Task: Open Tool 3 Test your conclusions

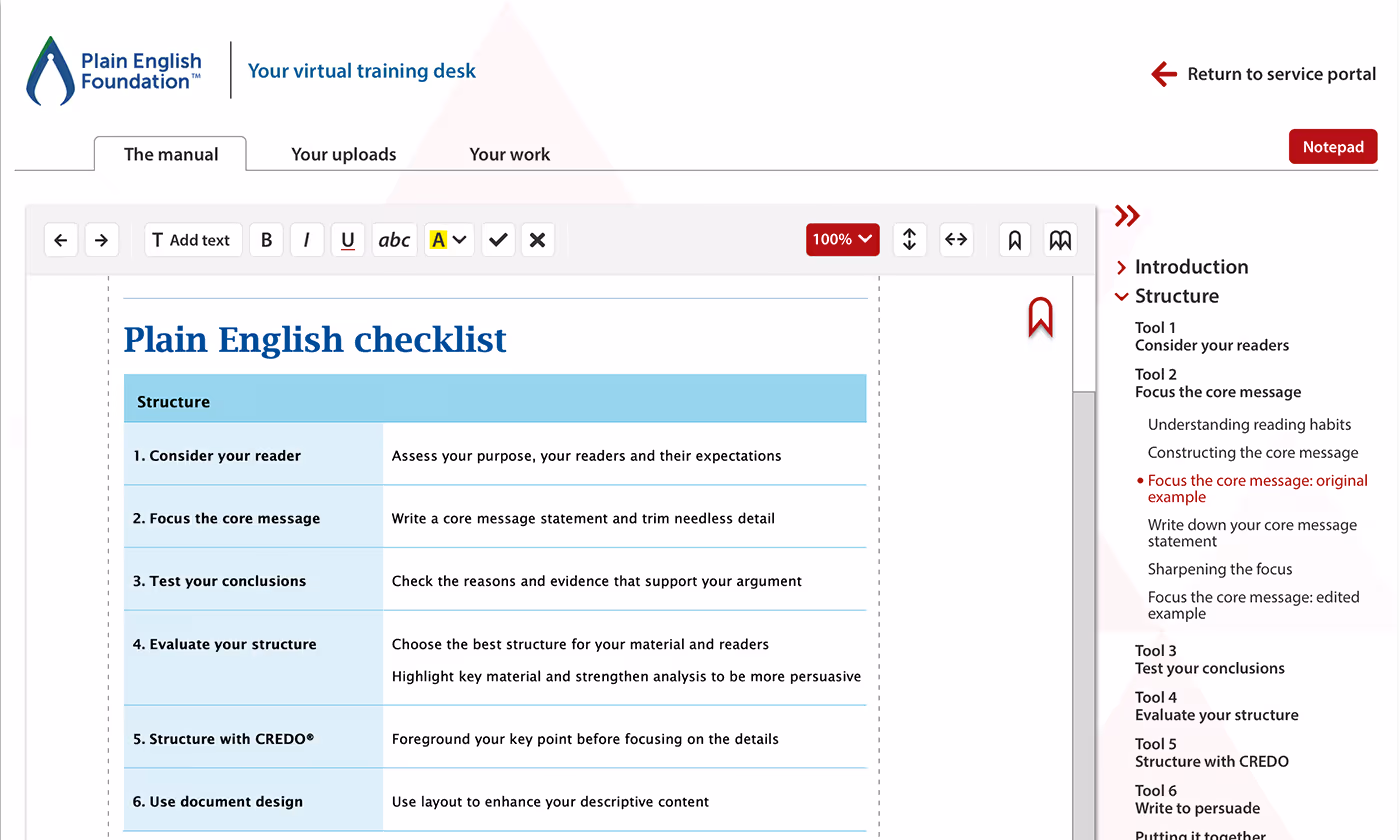Action: pos(1210,660)
